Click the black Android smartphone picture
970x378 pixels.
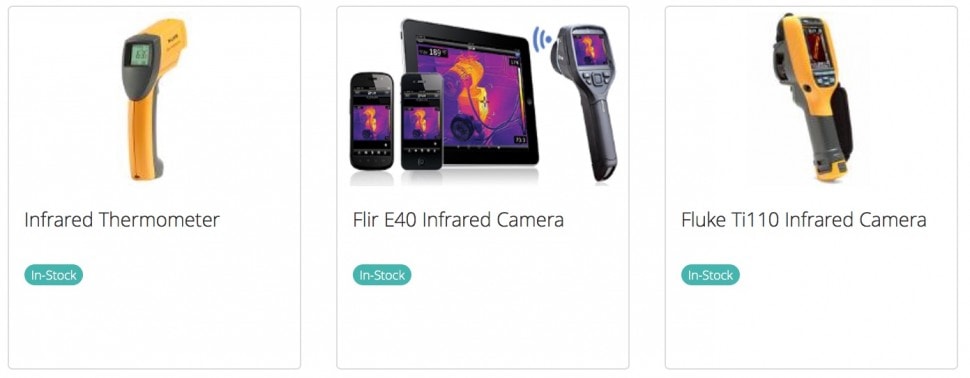372,121
